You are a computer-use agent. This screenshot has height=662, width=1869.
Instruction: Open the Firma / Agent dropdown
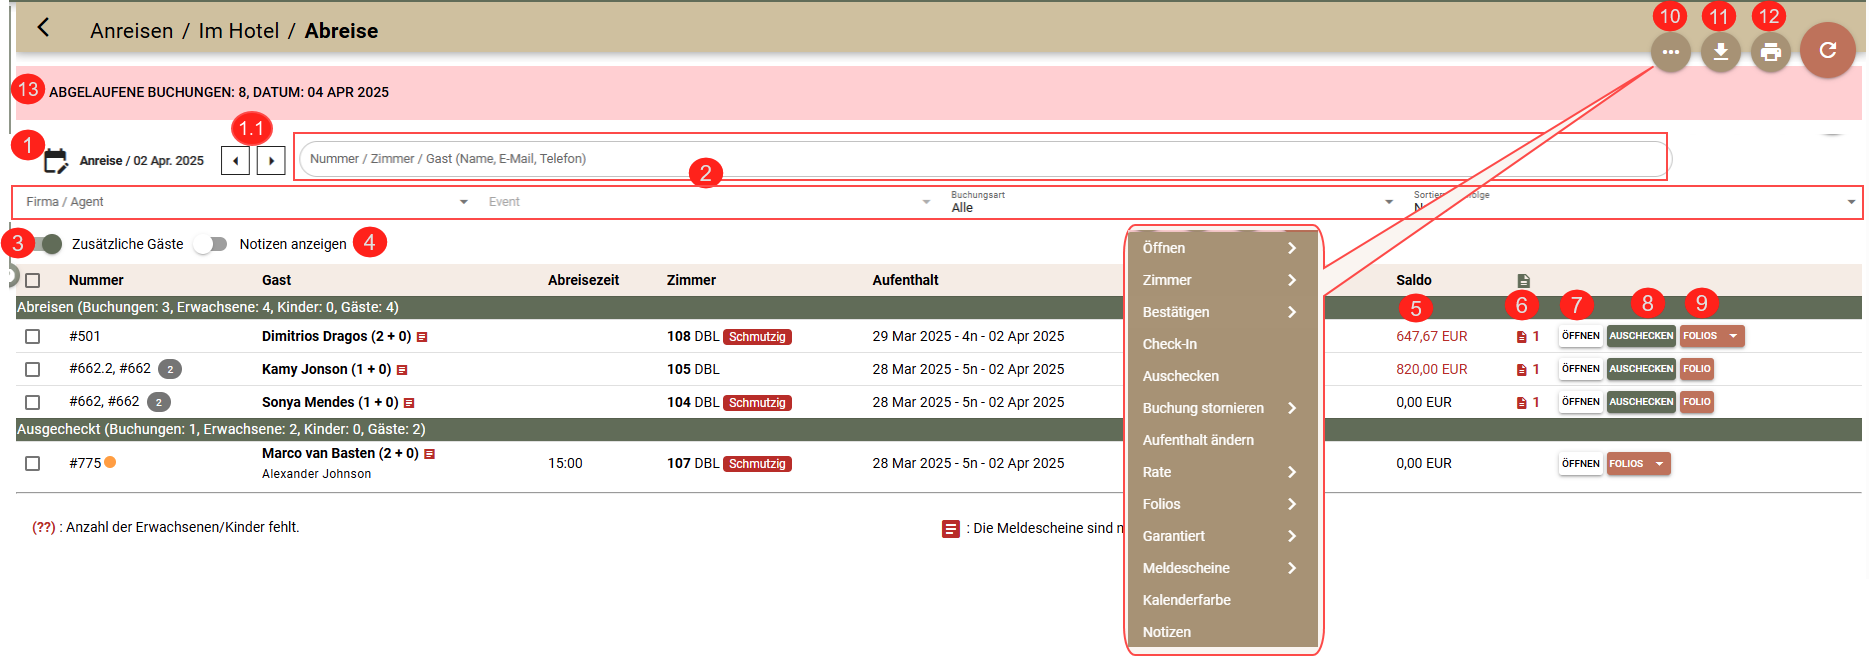point(246,202)
